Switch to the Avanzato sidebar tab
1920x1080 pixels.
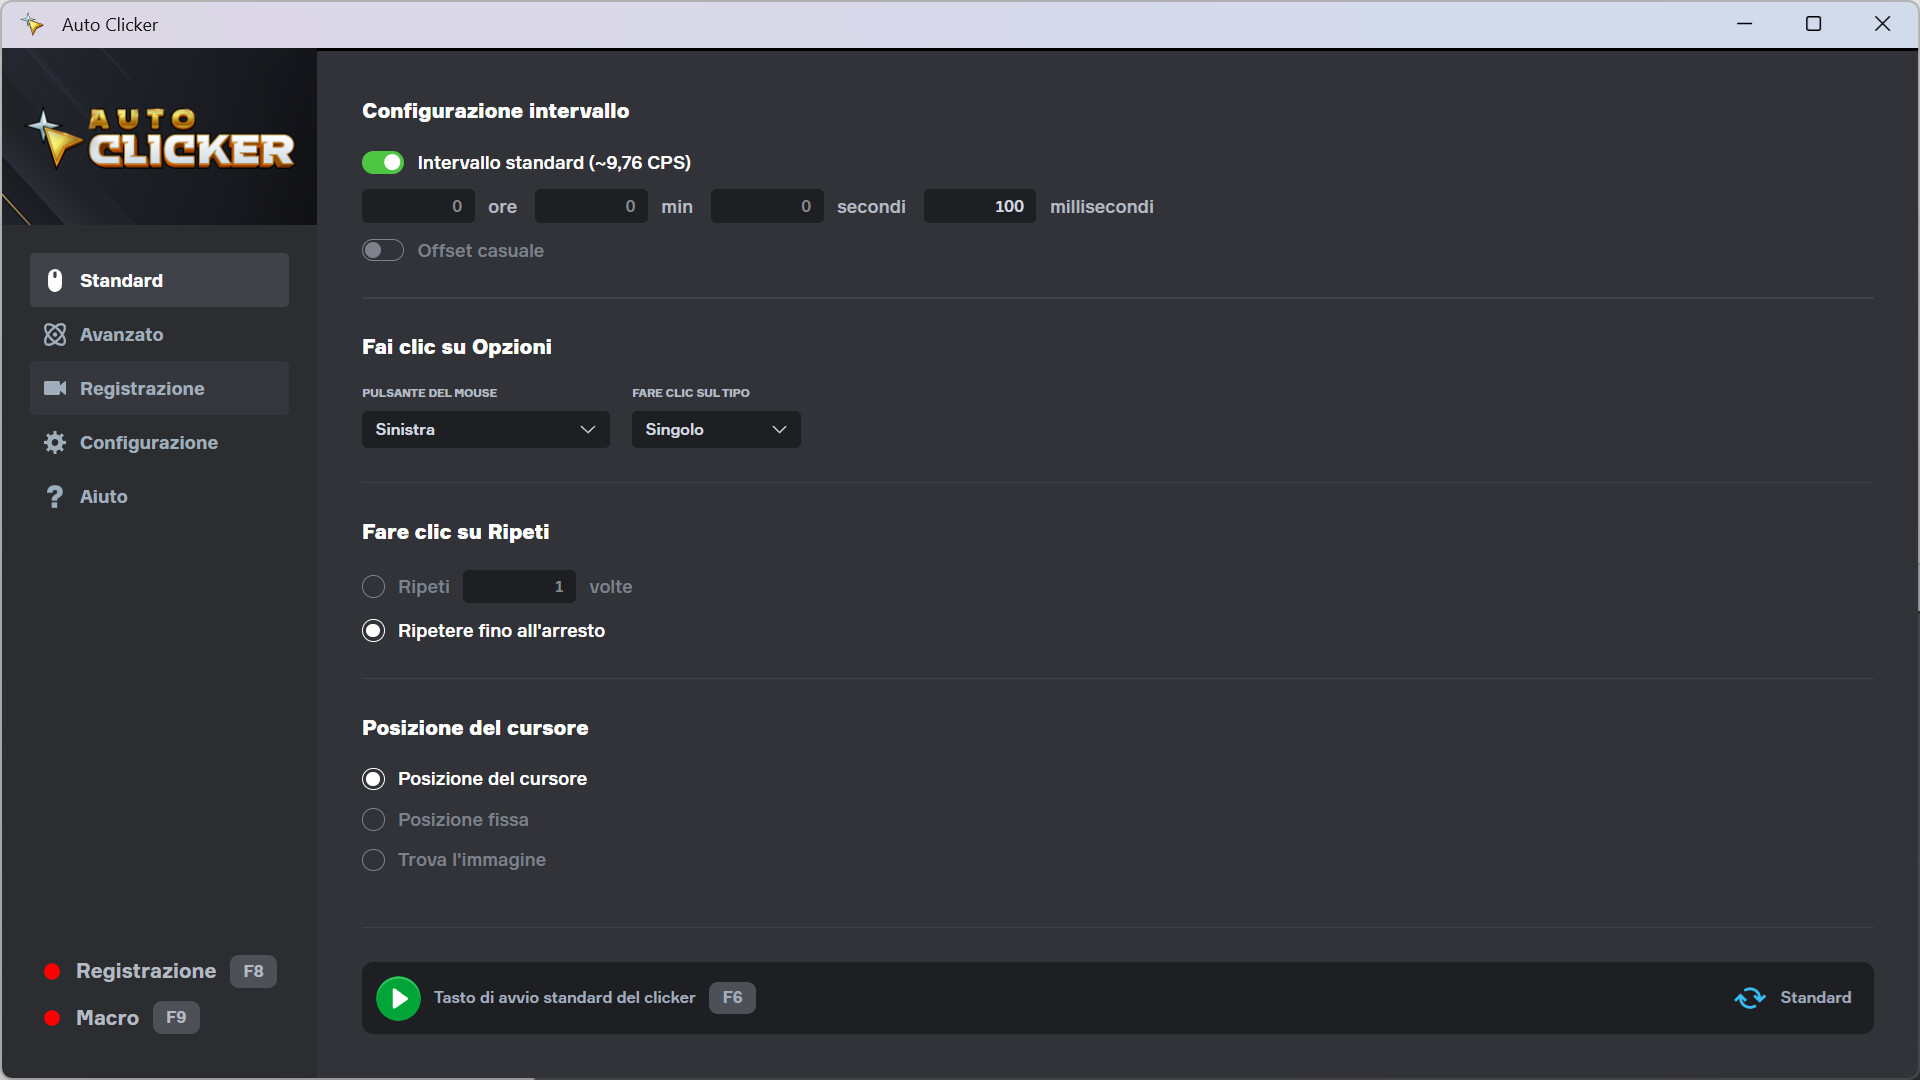click(x=121, y=334)
